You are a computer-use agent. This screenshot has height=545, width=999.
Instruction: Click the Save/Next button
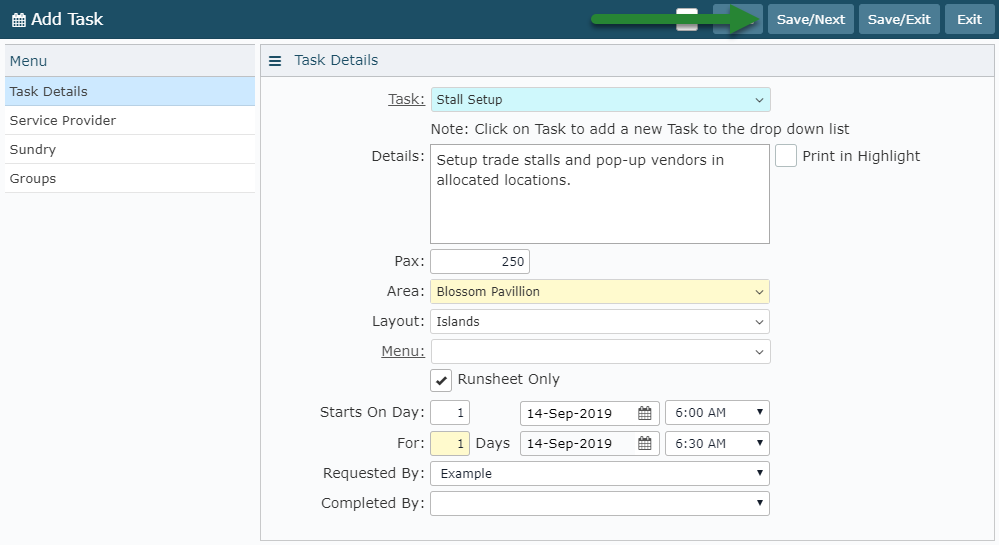click(810, 19)
